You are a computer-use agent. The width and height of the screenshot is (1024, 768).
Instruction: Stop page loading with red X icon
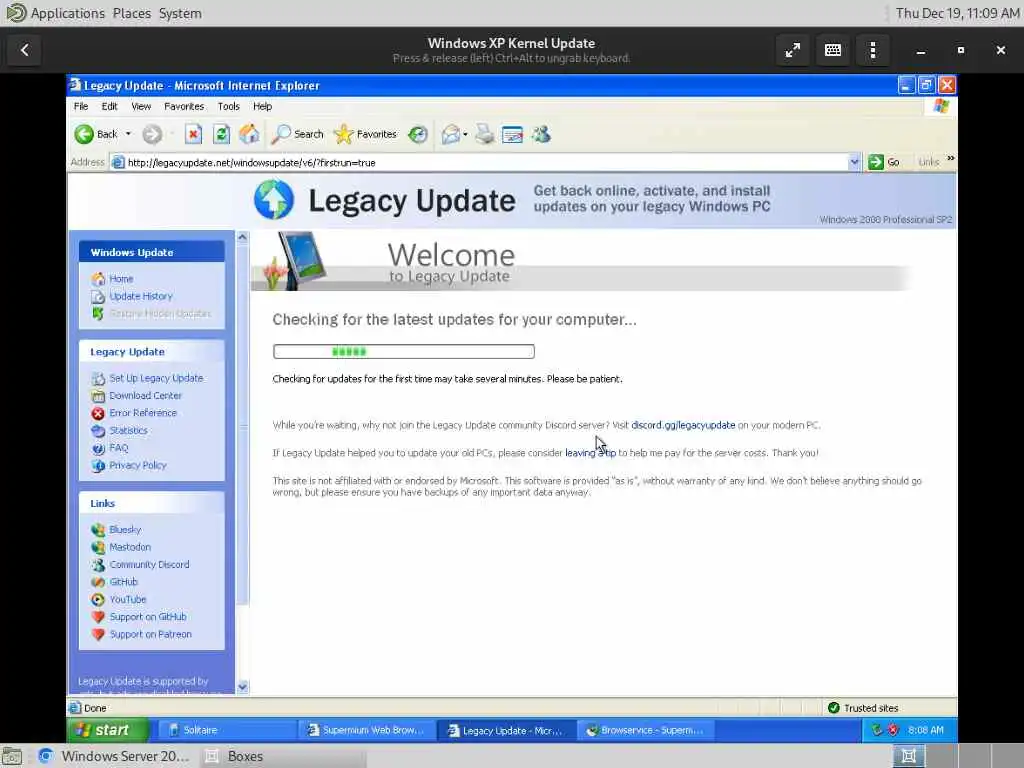click(193, 135)
